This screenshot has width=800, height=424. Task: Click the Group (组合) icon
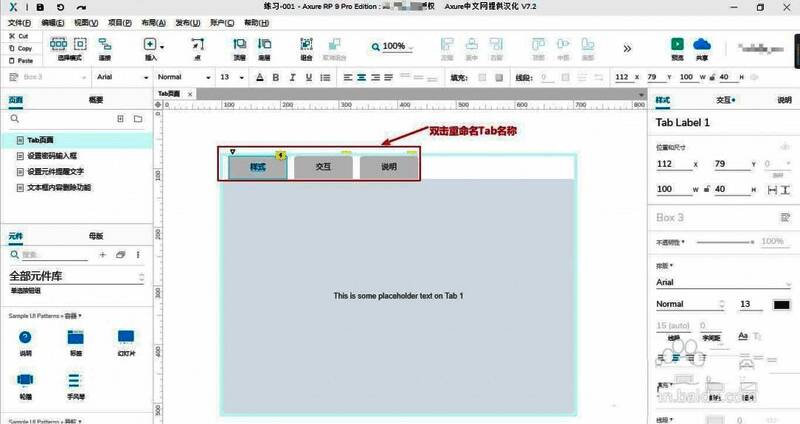(x=306, y=45)
